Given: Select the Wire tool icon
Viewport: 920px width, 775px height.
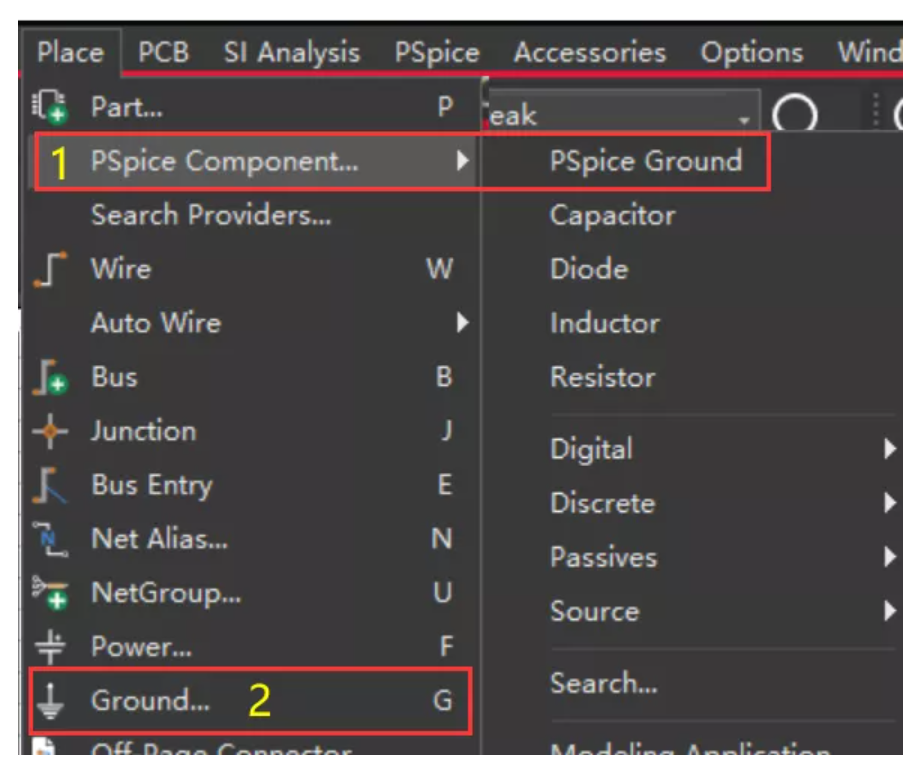Looking at the screenshot, I should (x=49, y=270).
